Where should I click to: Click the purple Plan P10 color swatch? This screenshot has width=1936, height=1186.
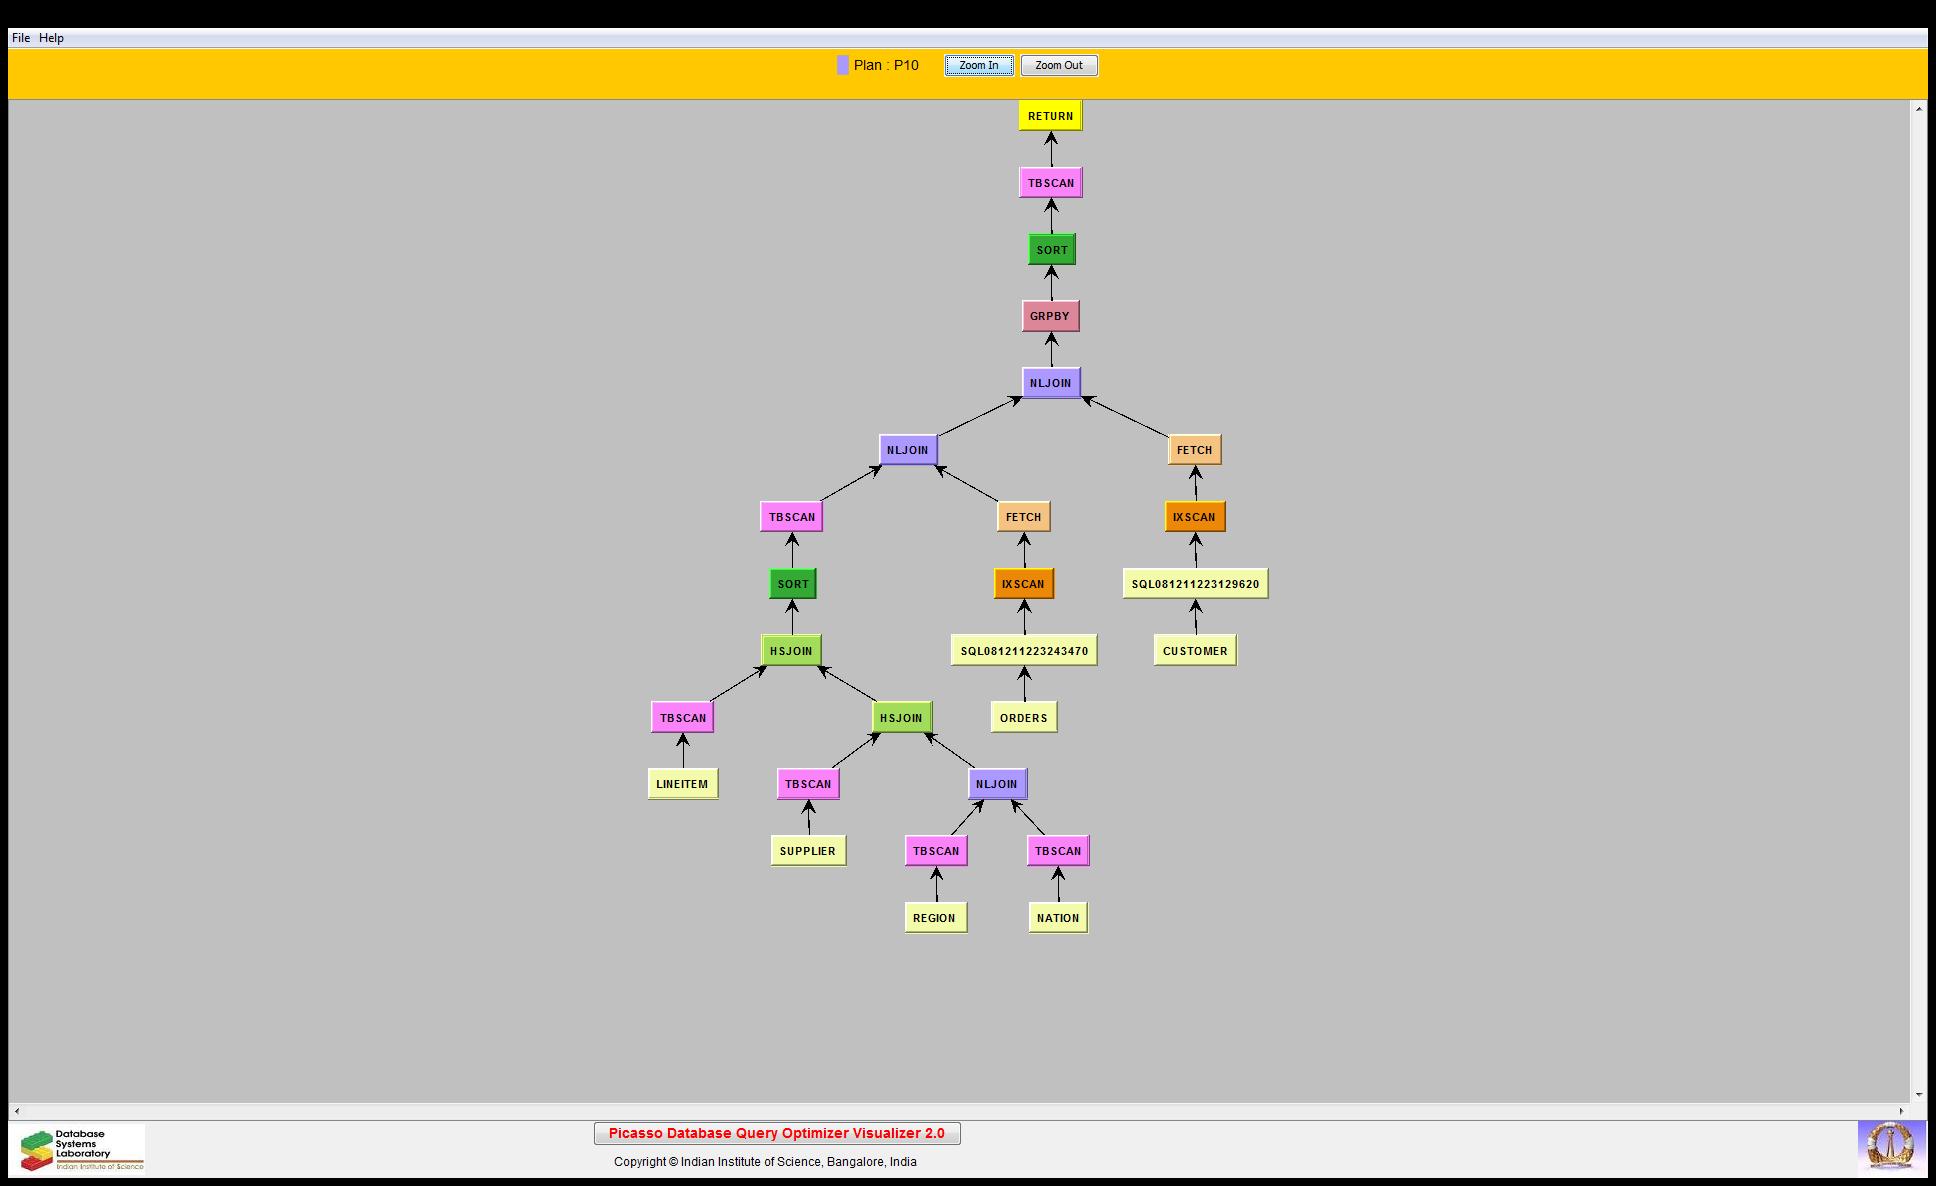pyautogui.click(x=843, y=66)
